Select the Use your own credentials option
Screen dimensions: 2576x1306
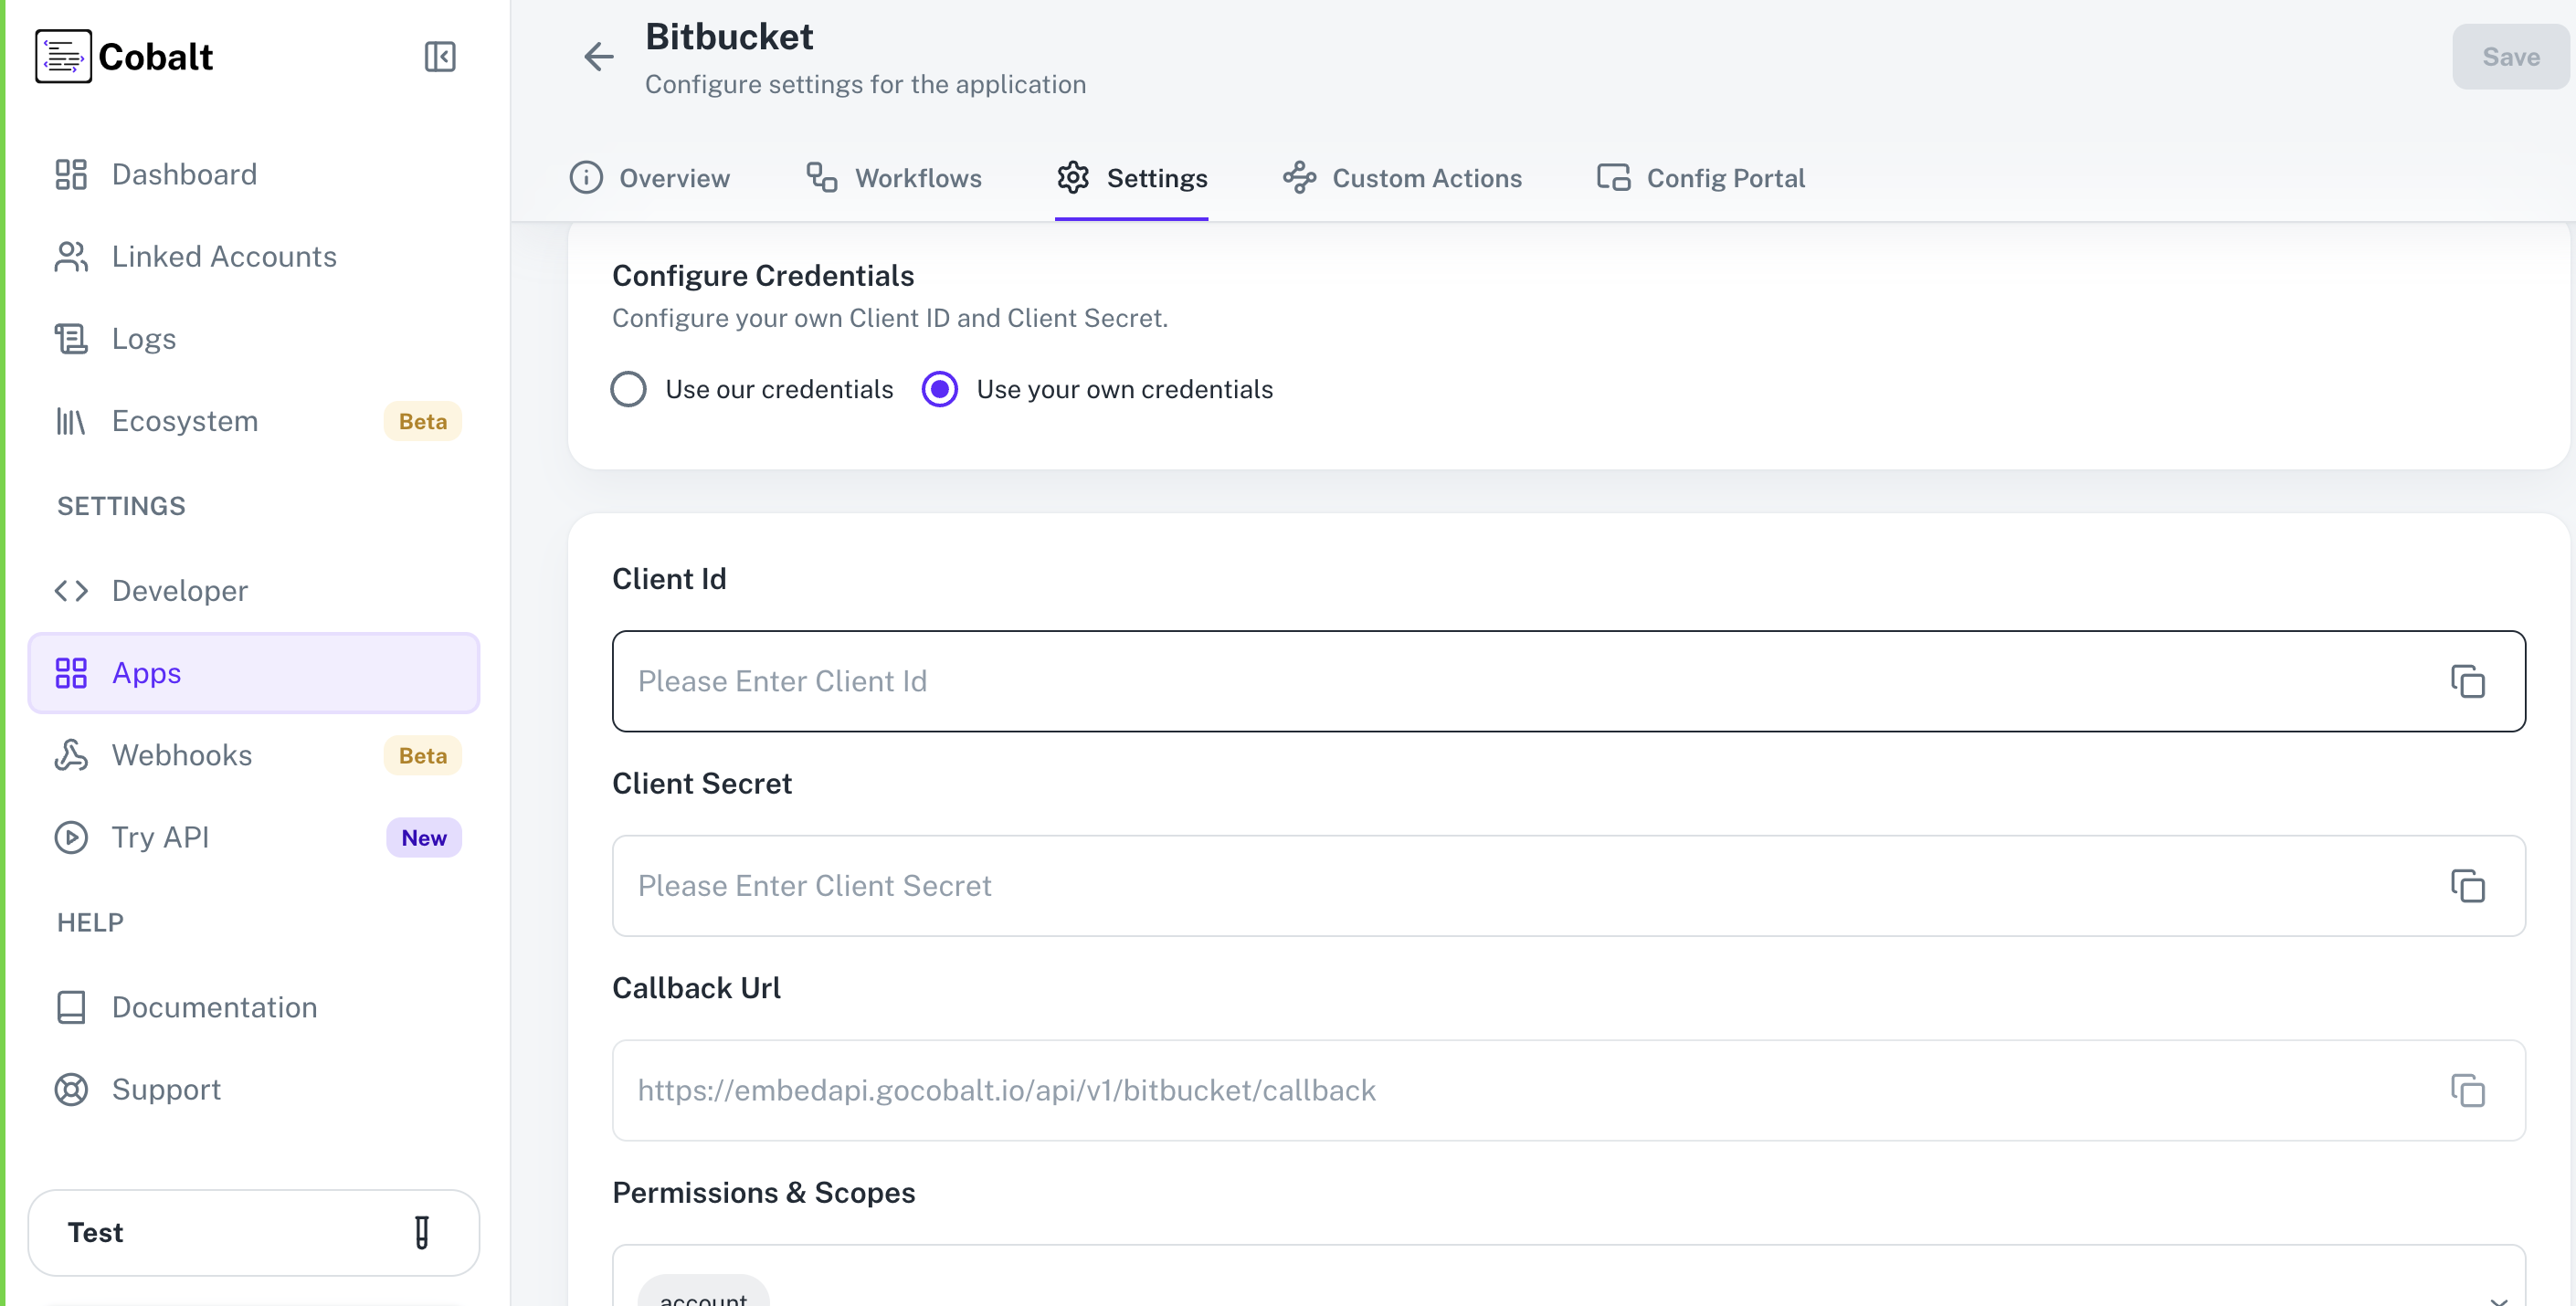939,389
